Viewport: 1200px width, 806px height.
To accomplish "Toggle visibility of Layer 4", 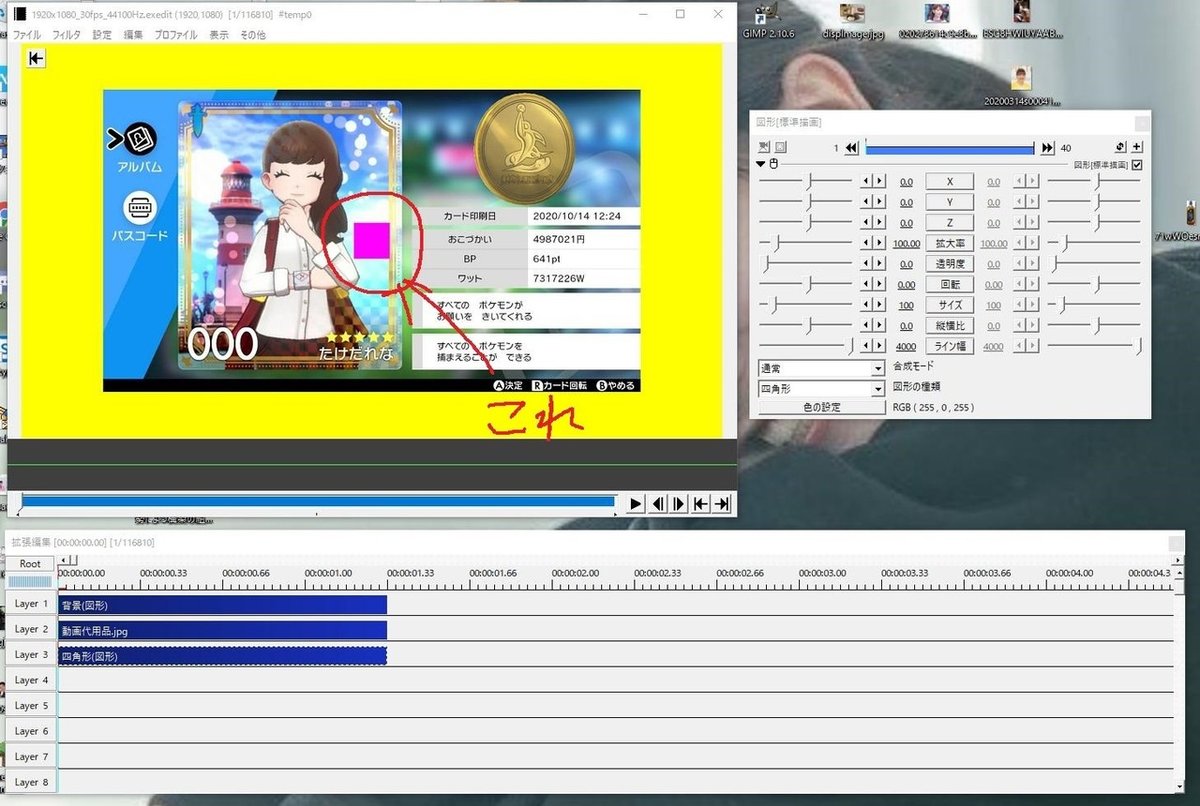I will coord(30,681).
